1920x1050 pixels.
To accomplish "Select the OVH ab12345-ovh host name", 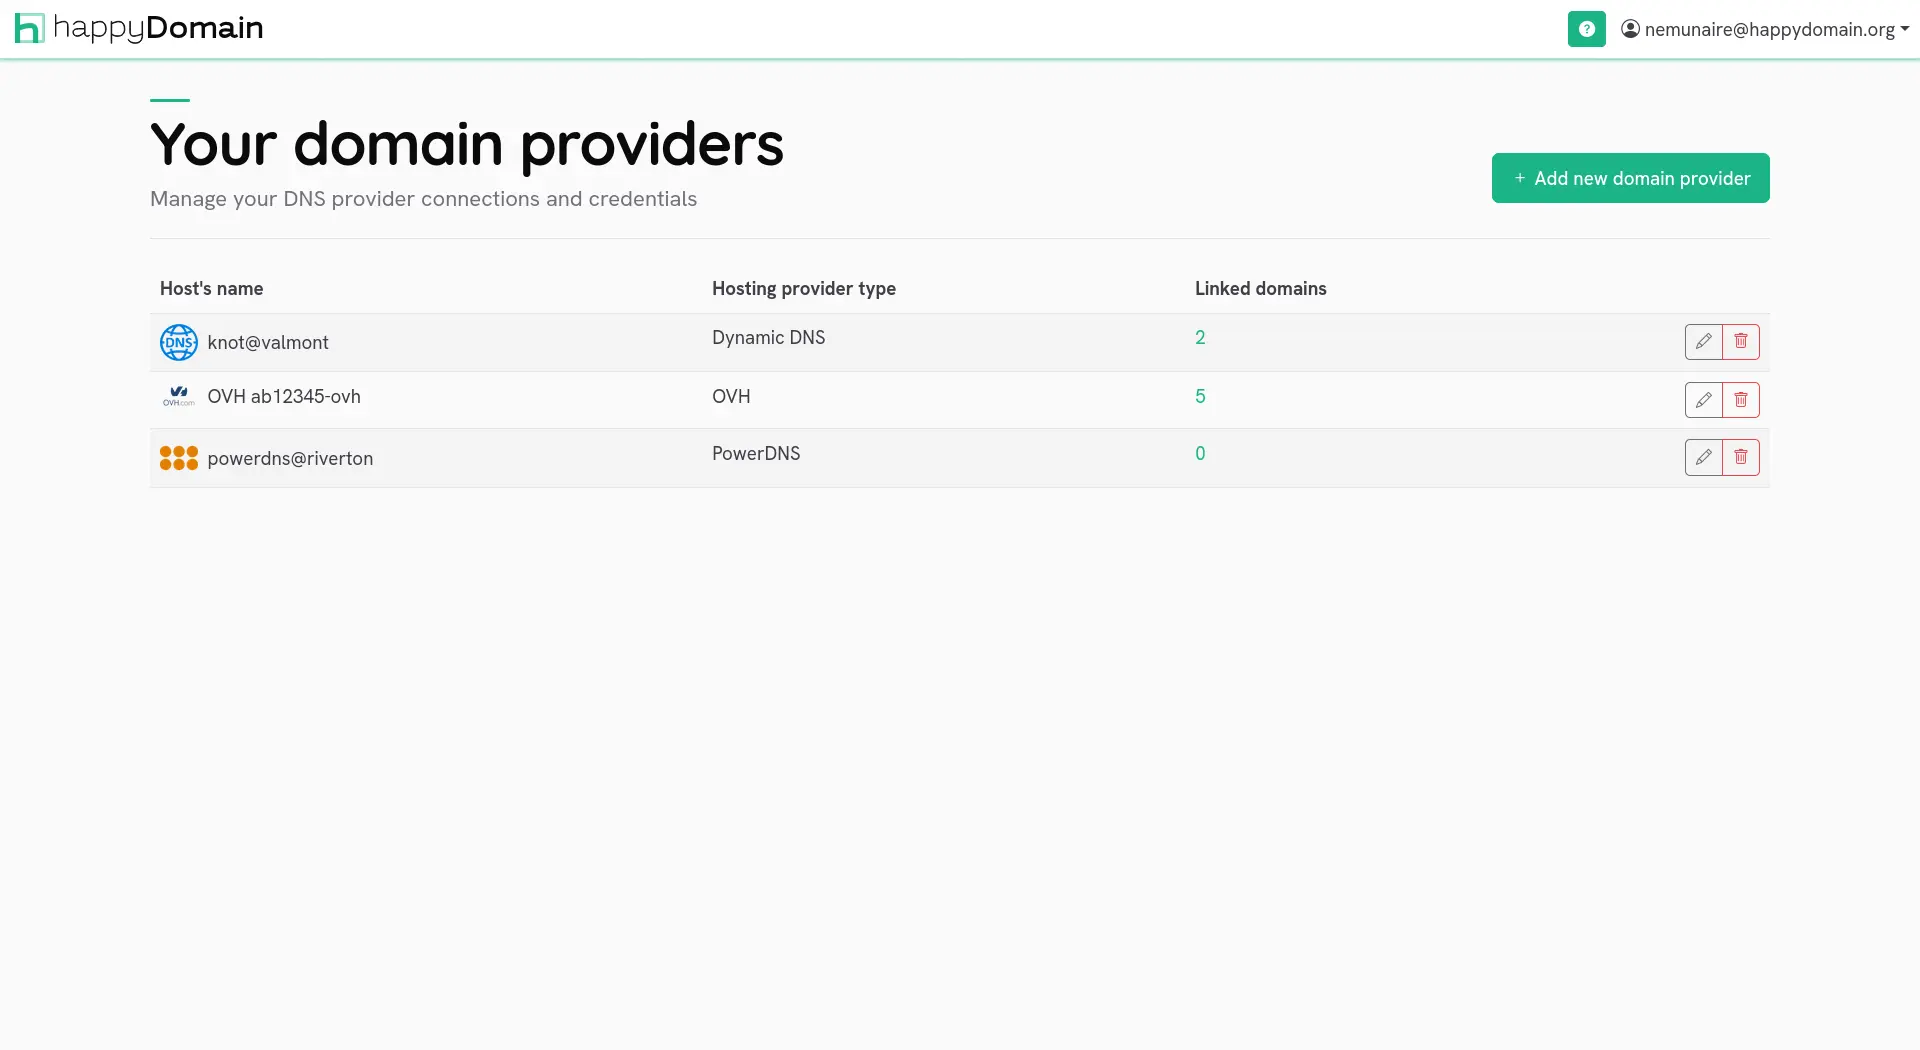I will [x=284, y=396].
